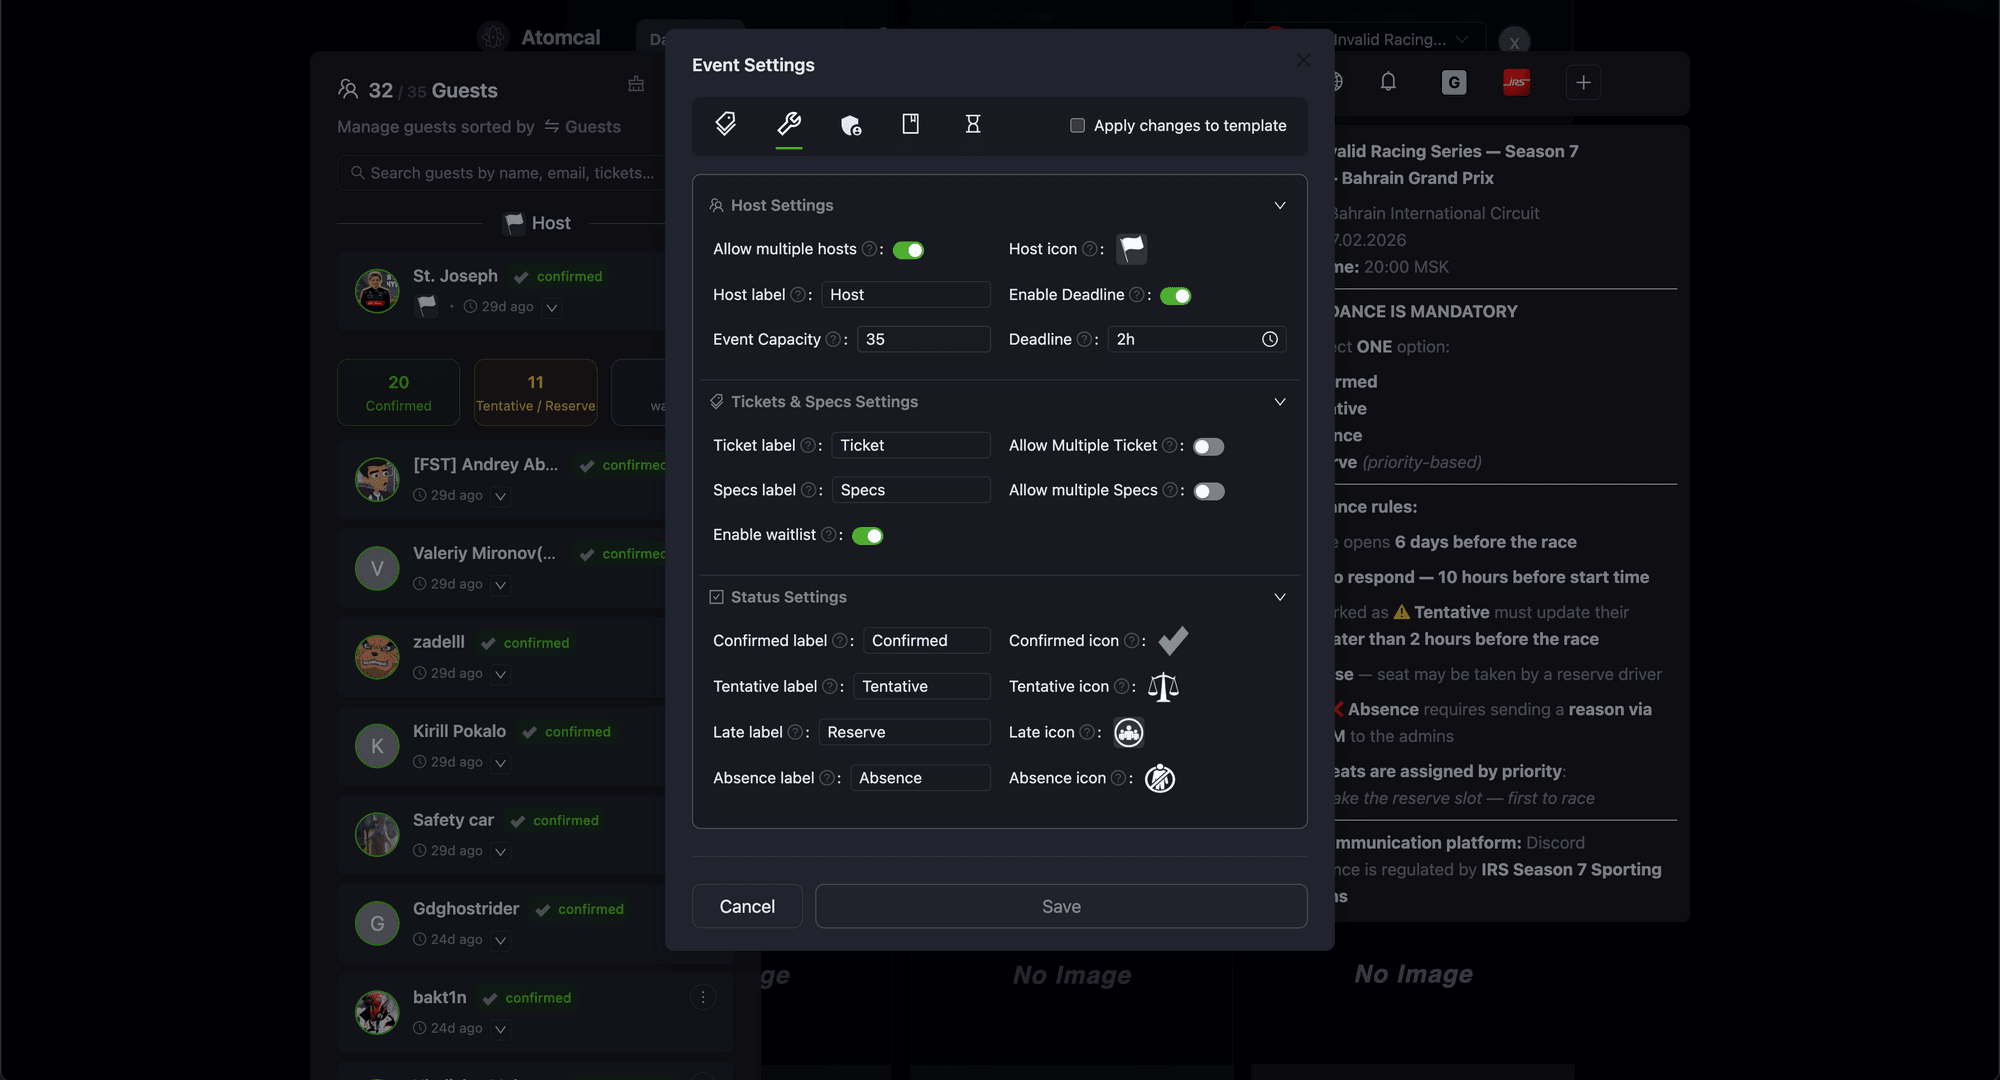
Task: Toggle Allow multiple hosts switch
Action: 908,250
